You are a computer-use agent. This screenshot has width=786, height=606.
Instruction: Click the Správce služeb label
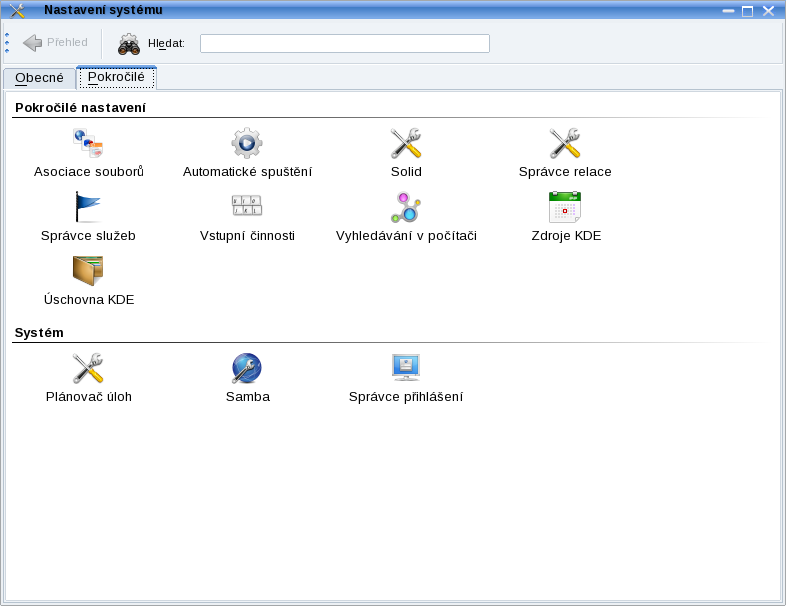coord(88,236)
